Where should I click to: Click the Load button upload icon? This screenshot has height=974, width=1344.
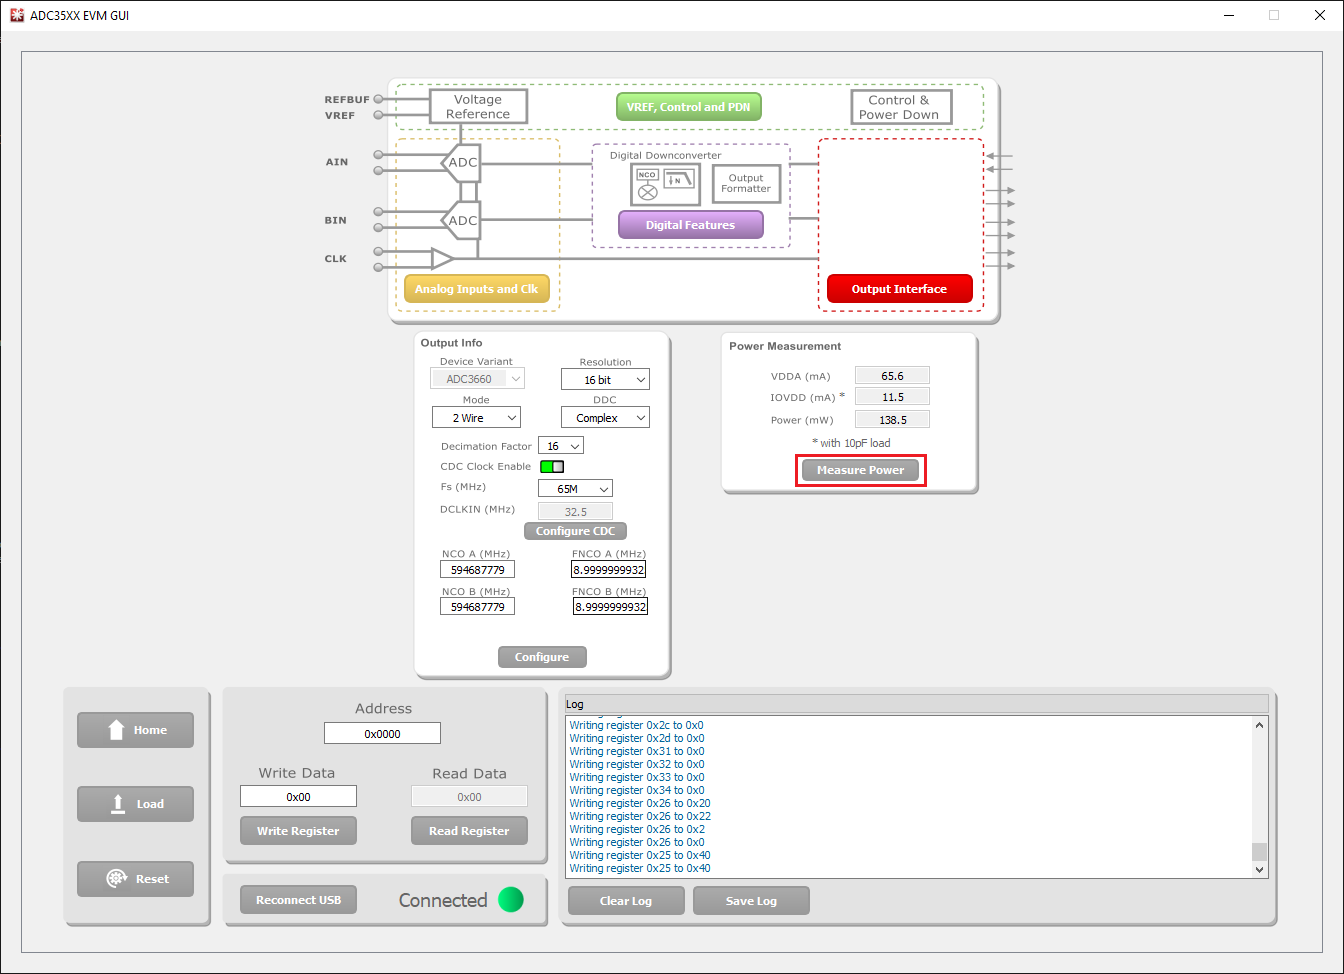point(117,803)
